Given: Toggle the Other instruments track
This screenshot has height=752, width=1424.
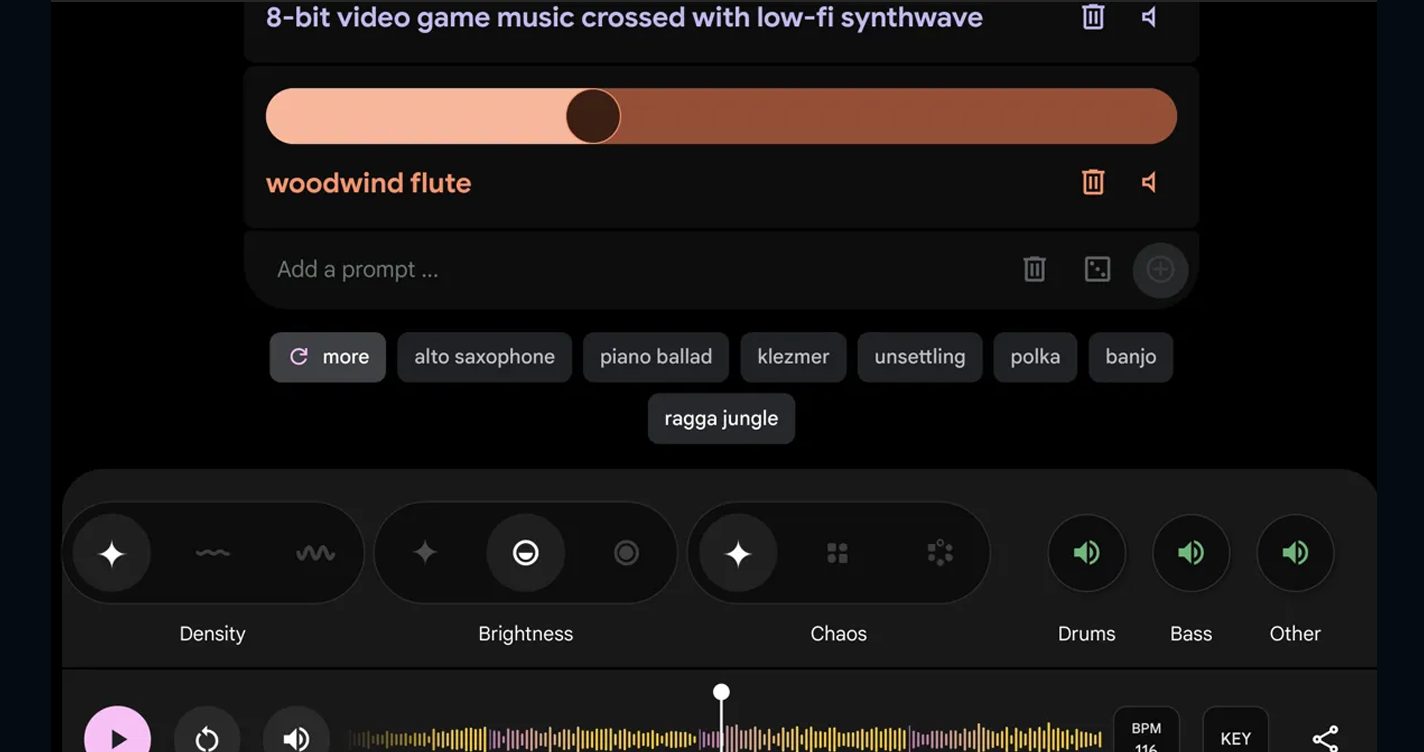Looking at the screenshot, I should (x=1295, y=553).
